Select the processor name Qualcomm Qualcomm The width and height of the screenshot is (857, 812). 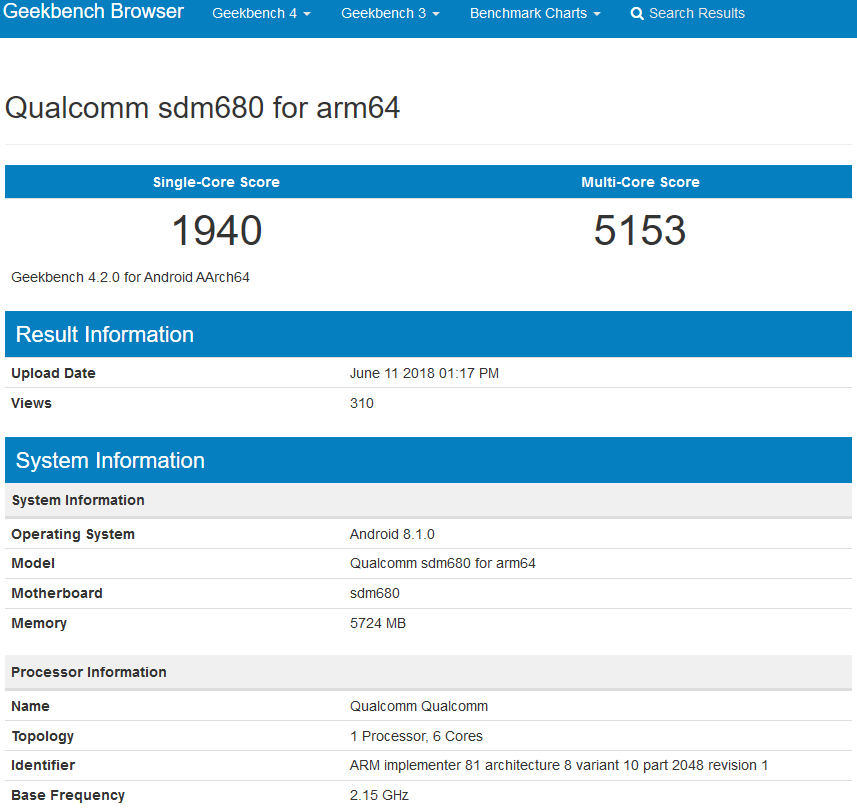419,707
